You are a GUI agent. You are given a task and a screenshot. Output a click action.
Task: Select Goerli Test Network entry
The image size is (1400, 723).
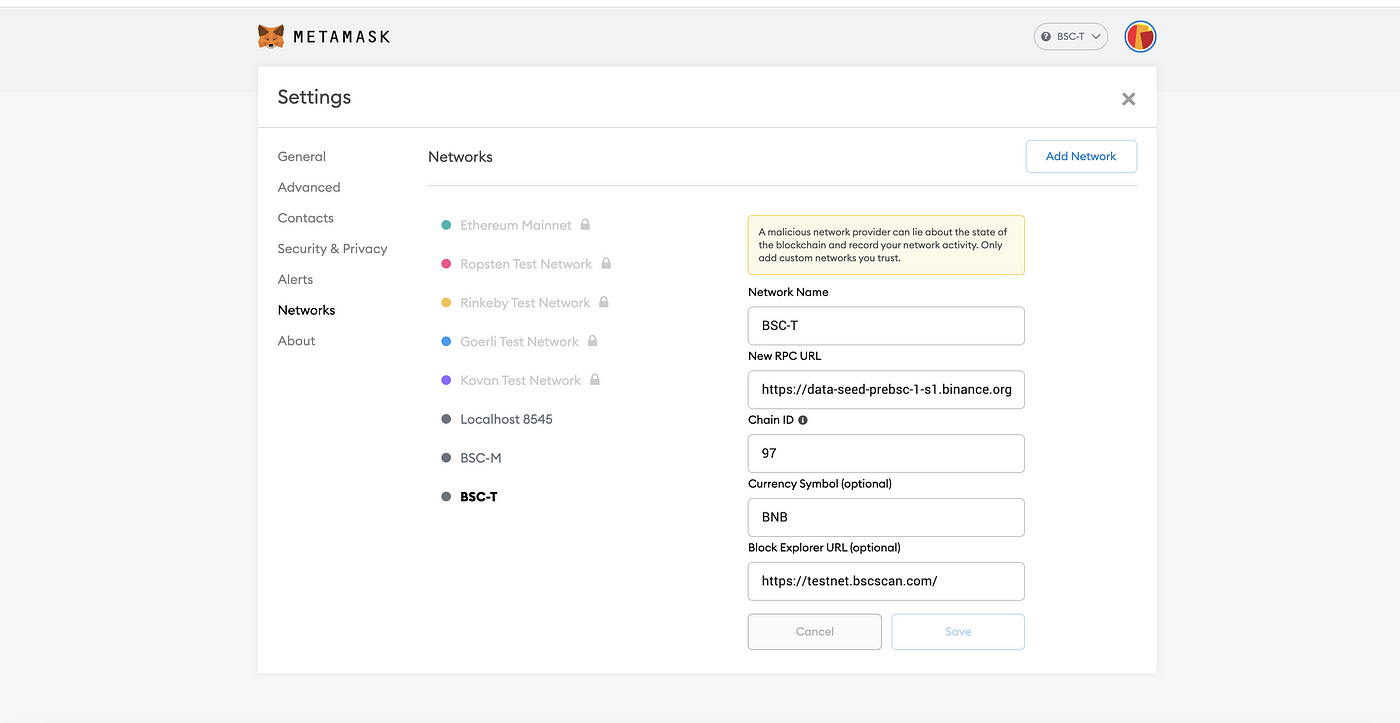519,342
